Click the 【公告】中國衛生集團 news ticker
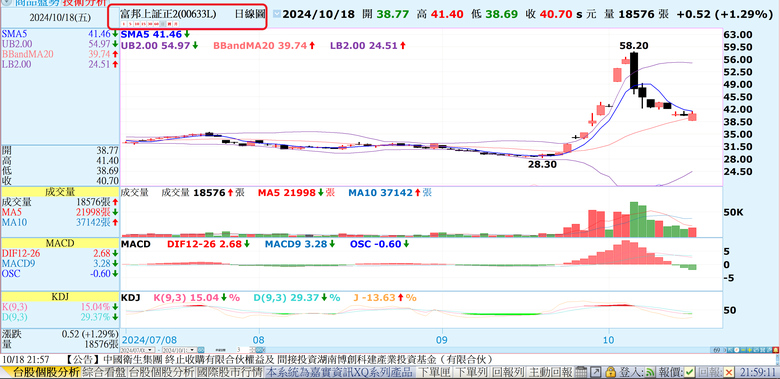Image resolution: width=780 pixels, height=379 pixels. tap(280, 359)
